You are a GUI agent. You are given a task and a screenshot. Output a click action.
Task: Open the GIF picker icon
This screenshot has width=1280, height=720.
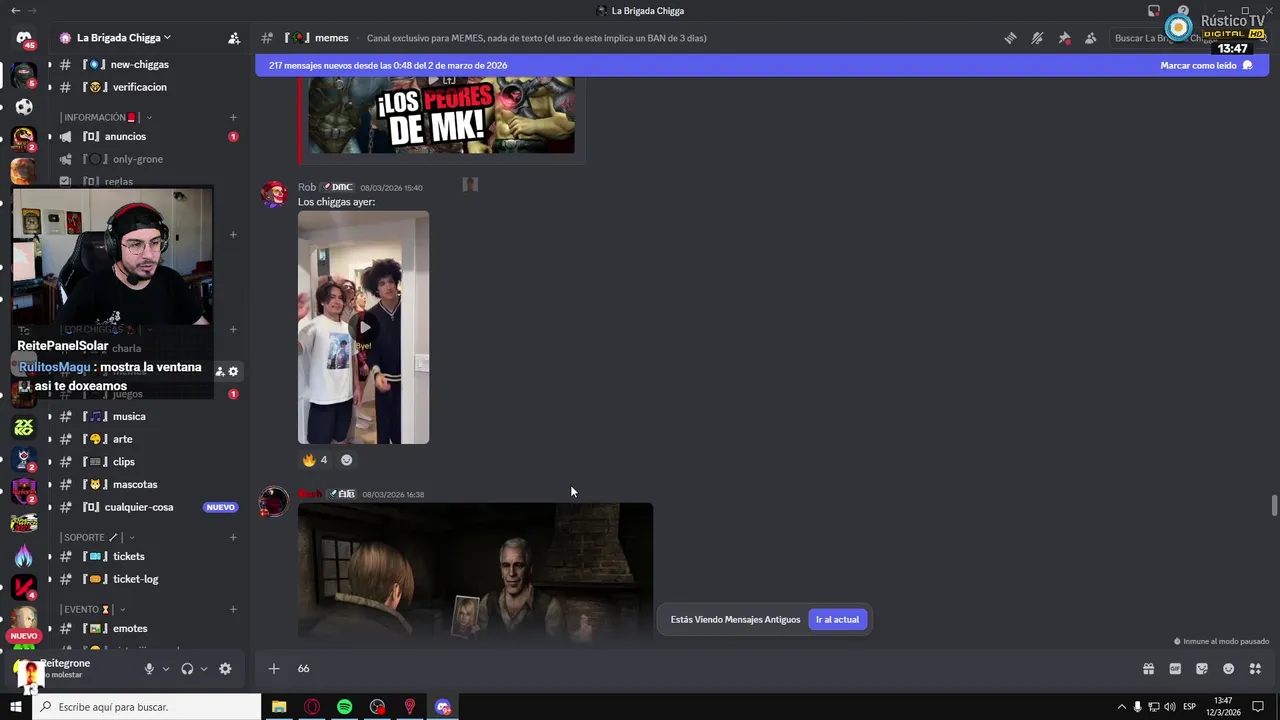(x=1175, y=669)
